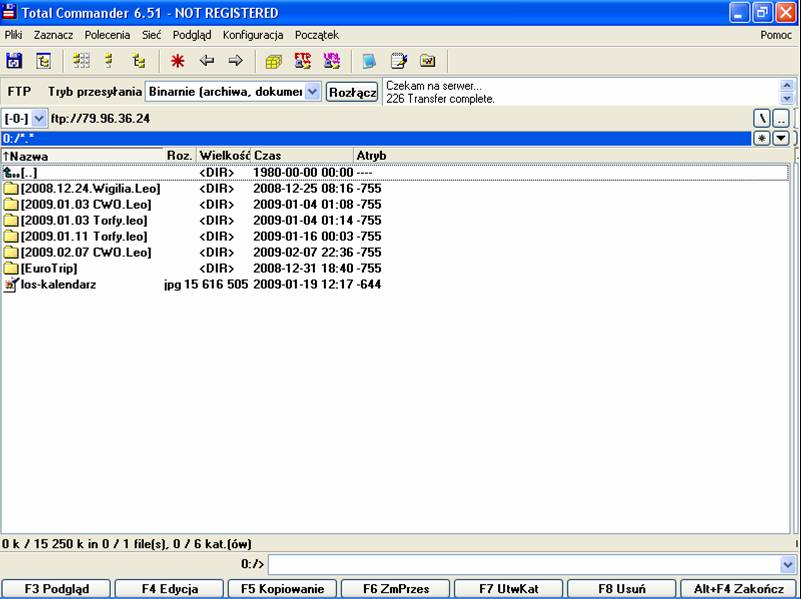Click the '..' parent directory button
This screenshot has height=599, width=801.
pyautogui.click(x=781, y=118)
